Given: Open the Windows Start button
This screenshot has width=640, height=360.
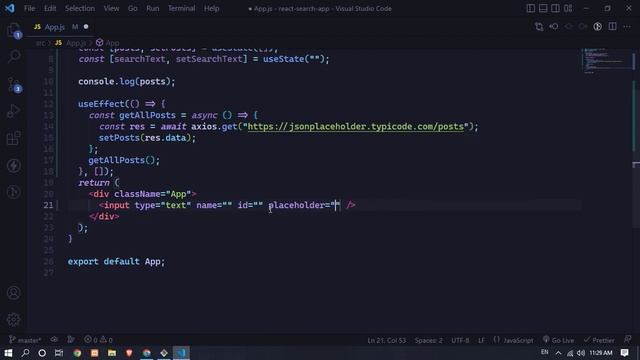Looking at the screenshot, I should coord(8,353).
